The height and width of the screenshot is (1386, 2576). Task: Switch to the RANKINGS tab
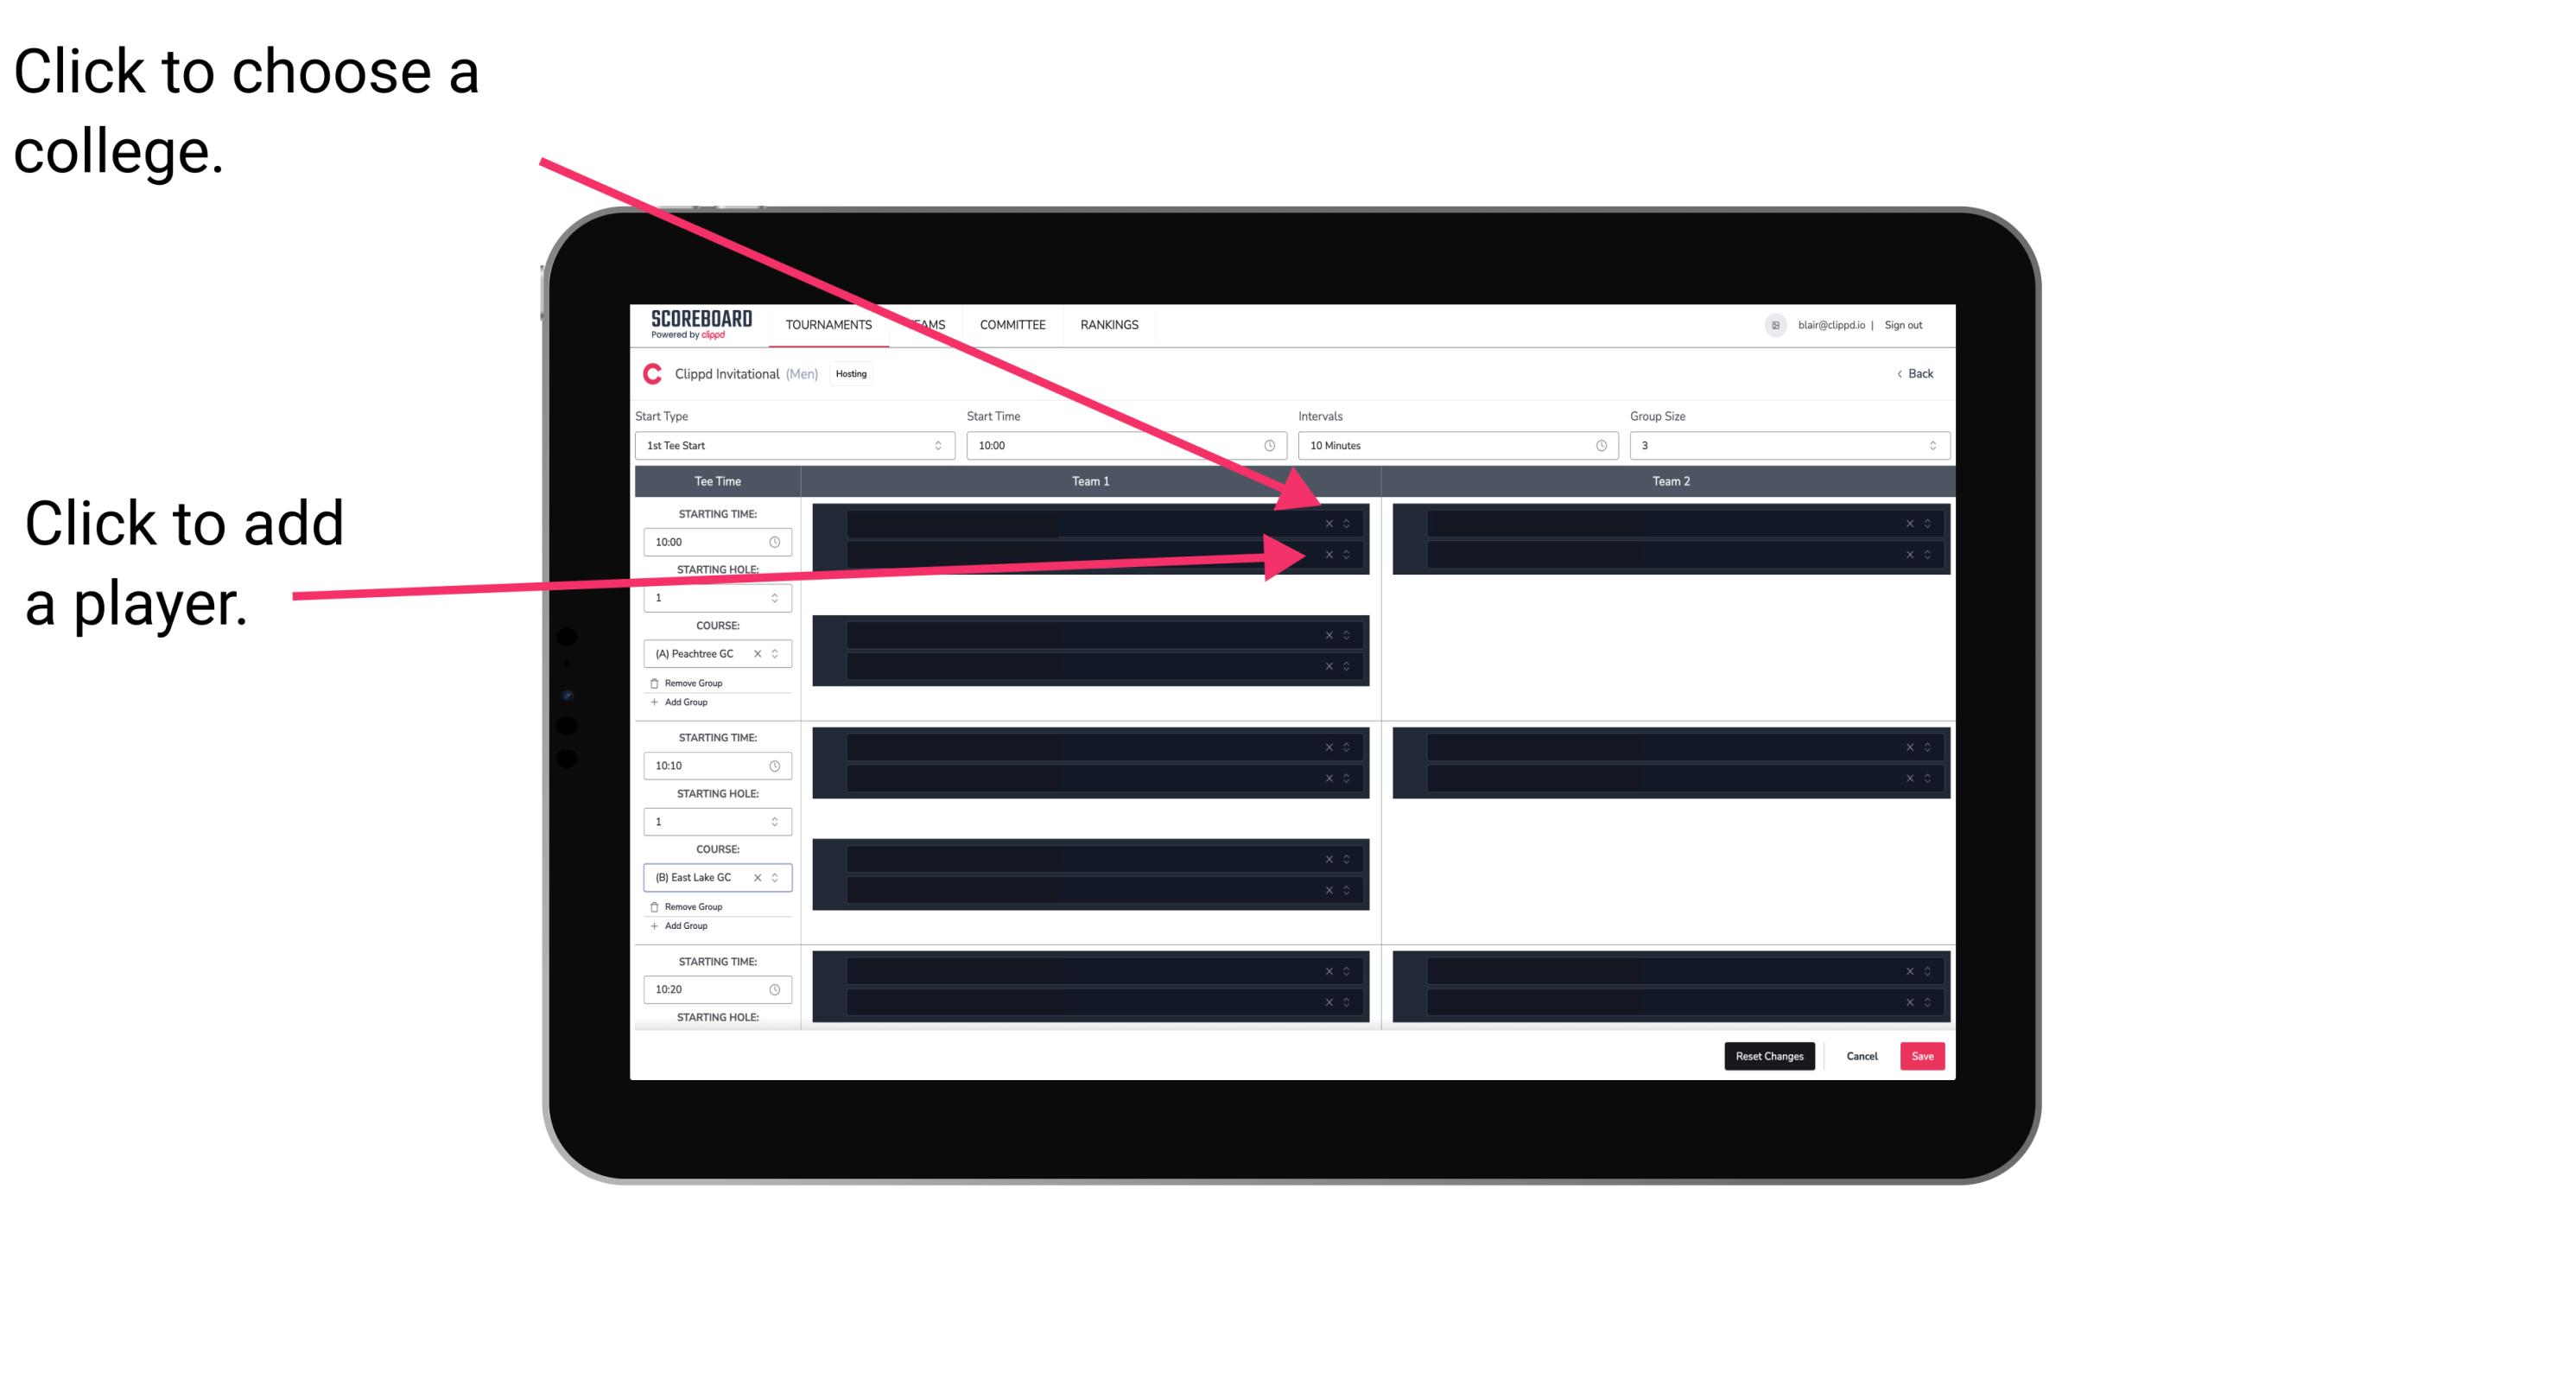[1111, 324]
